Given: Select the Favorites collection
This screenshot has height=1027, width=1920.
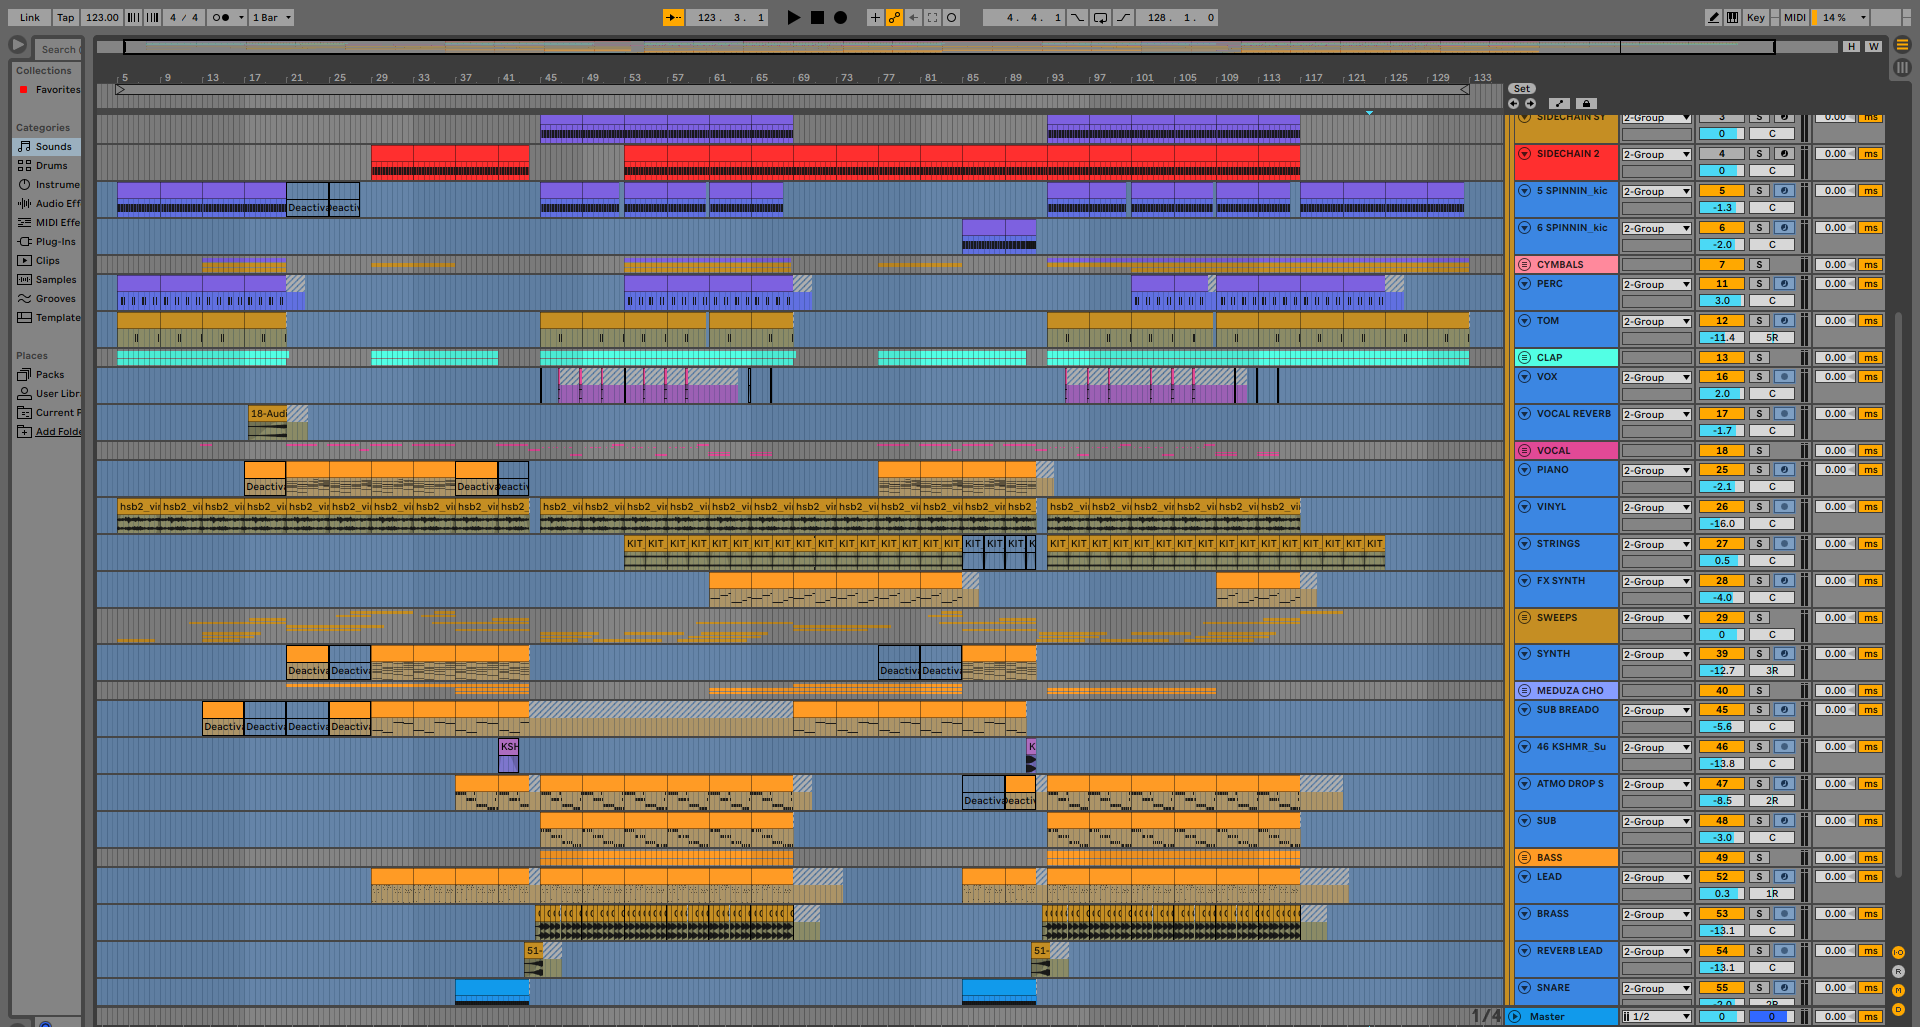Looking at the screenshot, I should (49, 89).
